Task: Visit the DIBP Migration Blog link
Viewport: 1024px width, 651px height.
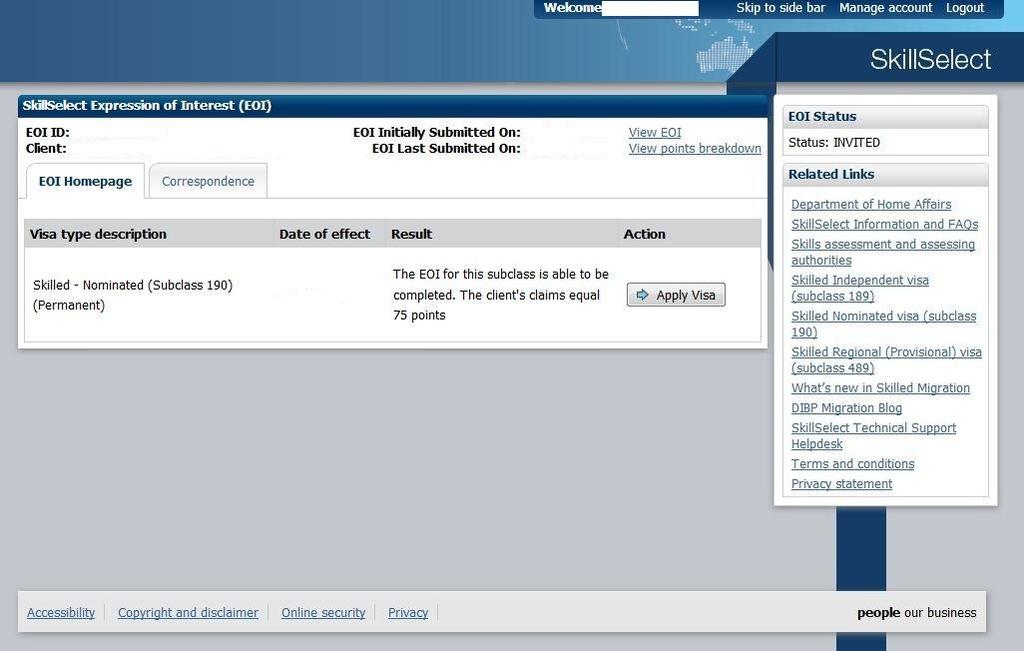Action: click(846, 408)
